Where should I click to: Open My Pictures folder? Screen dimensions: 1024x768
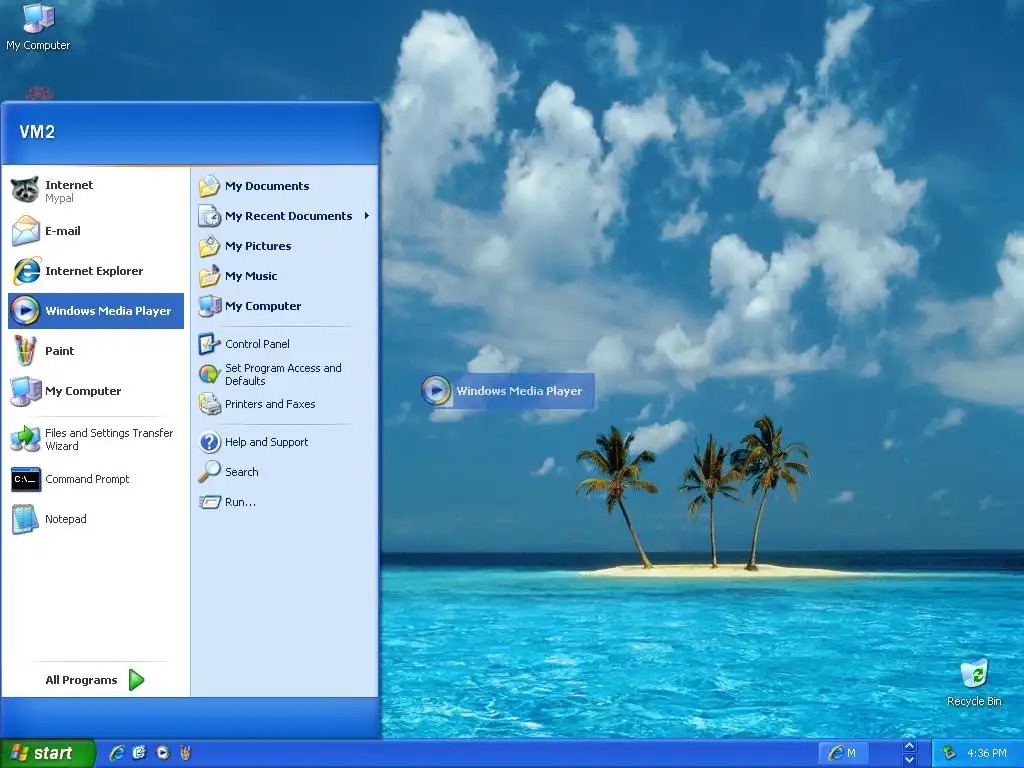coord(284,246)
